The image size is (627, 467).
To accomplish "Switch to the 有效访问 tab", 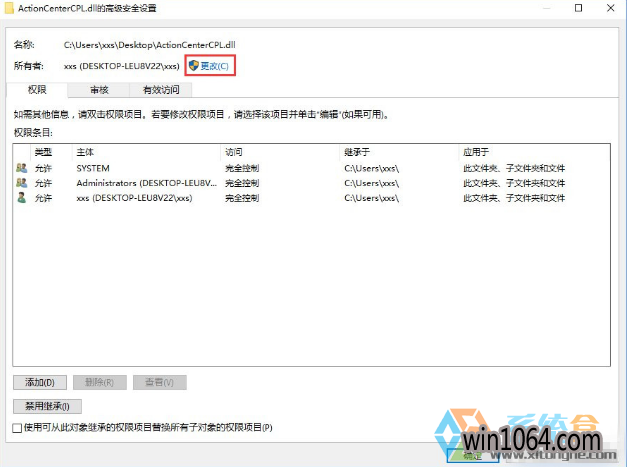I will pyautogui.click(x=161, y=90).
